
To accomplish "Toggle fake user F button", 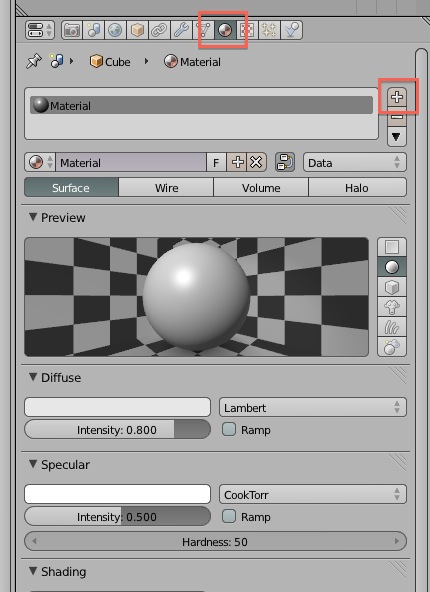I will pyautogui.click(x=216, y=163).
